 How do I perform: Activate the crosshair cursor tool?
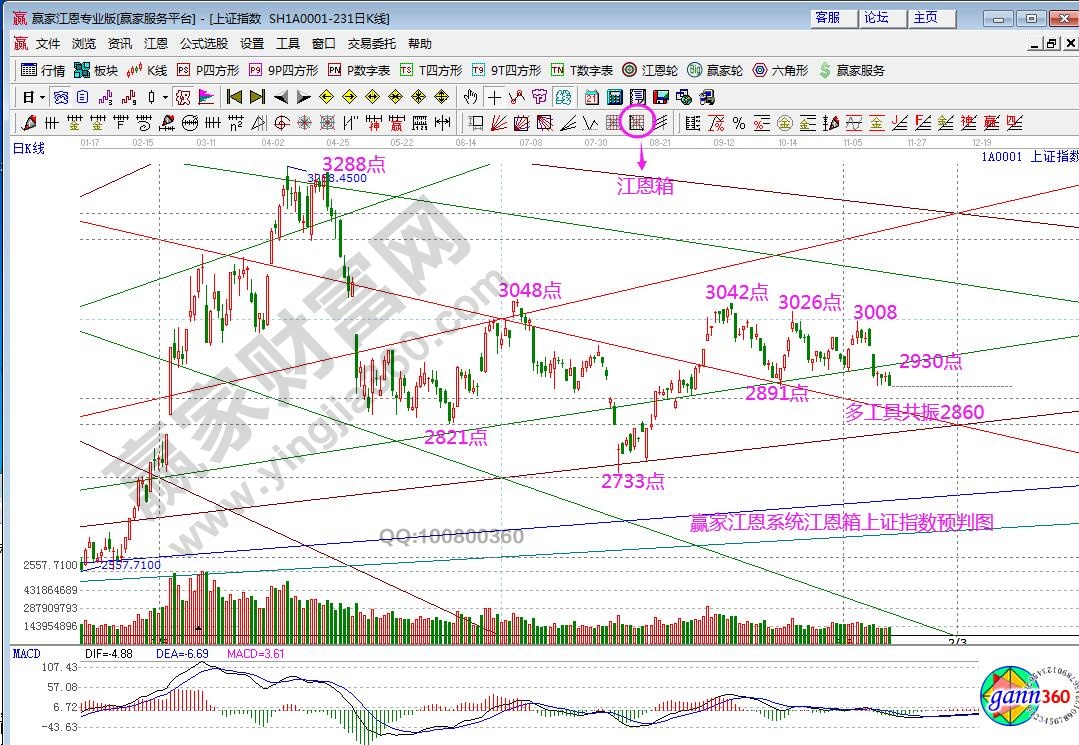click(494, 97)
